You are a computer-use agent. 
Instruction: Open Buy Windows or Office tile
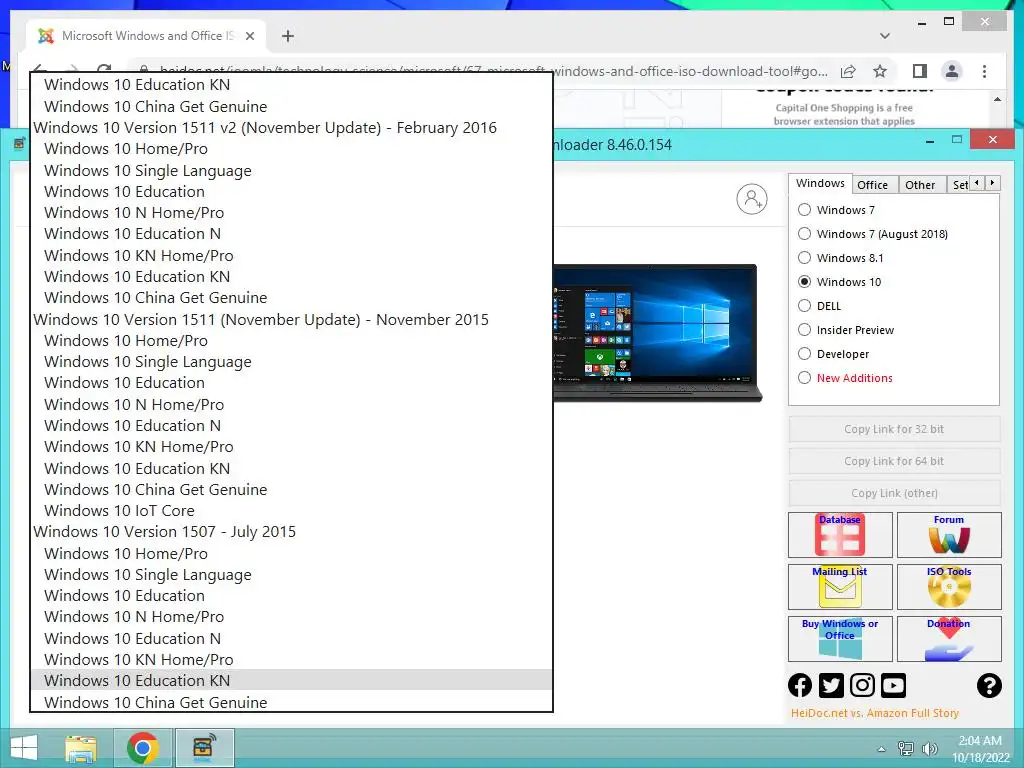coord(840,639)
